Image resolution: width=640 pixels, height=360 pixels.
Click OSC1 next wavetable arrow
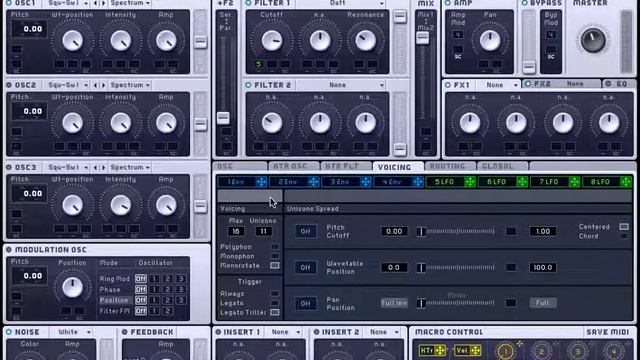(103, 3)
